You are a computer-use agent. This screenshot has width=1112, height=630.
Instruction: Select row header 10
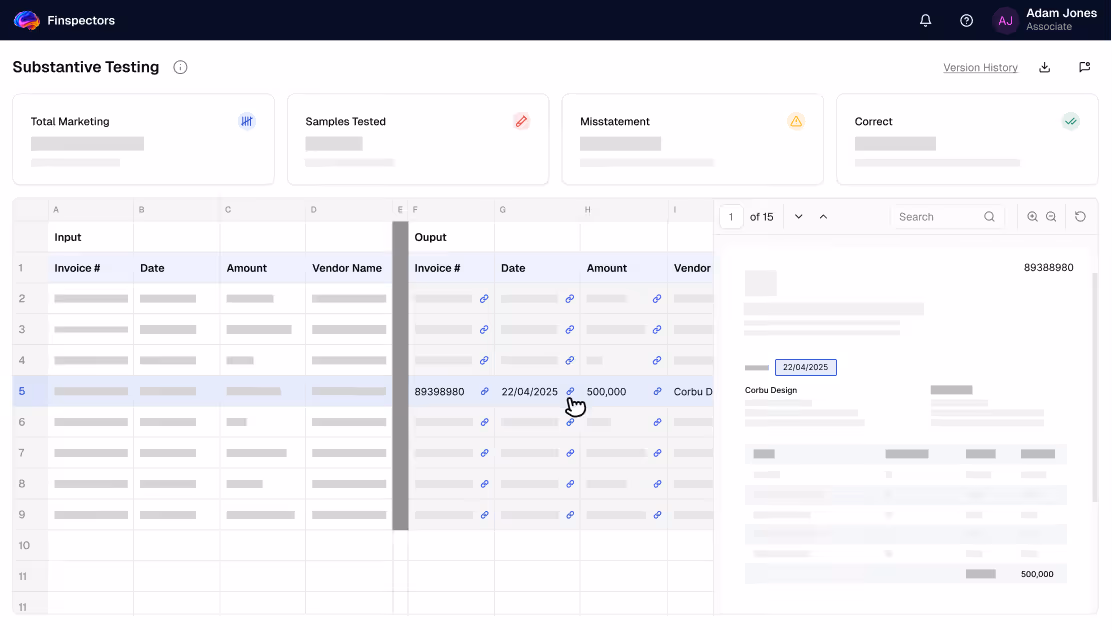[x=30, y=546]
